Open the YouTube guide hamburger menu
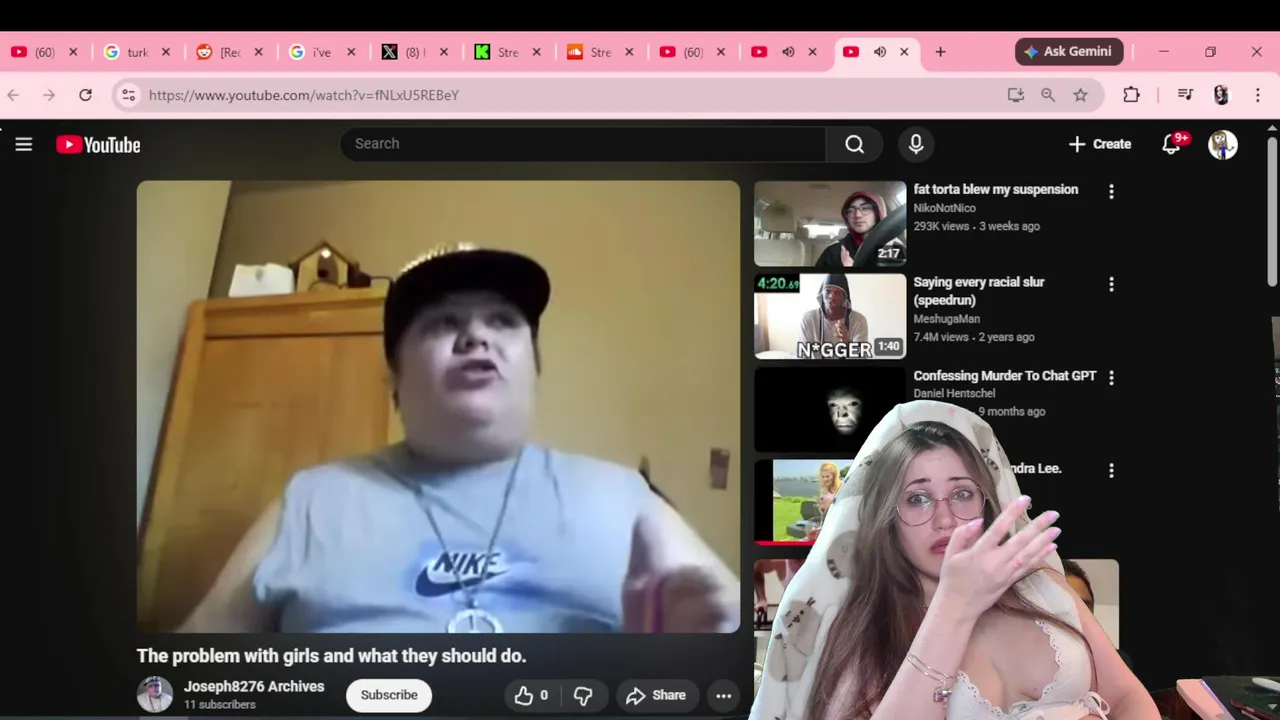 pos(24,145)
